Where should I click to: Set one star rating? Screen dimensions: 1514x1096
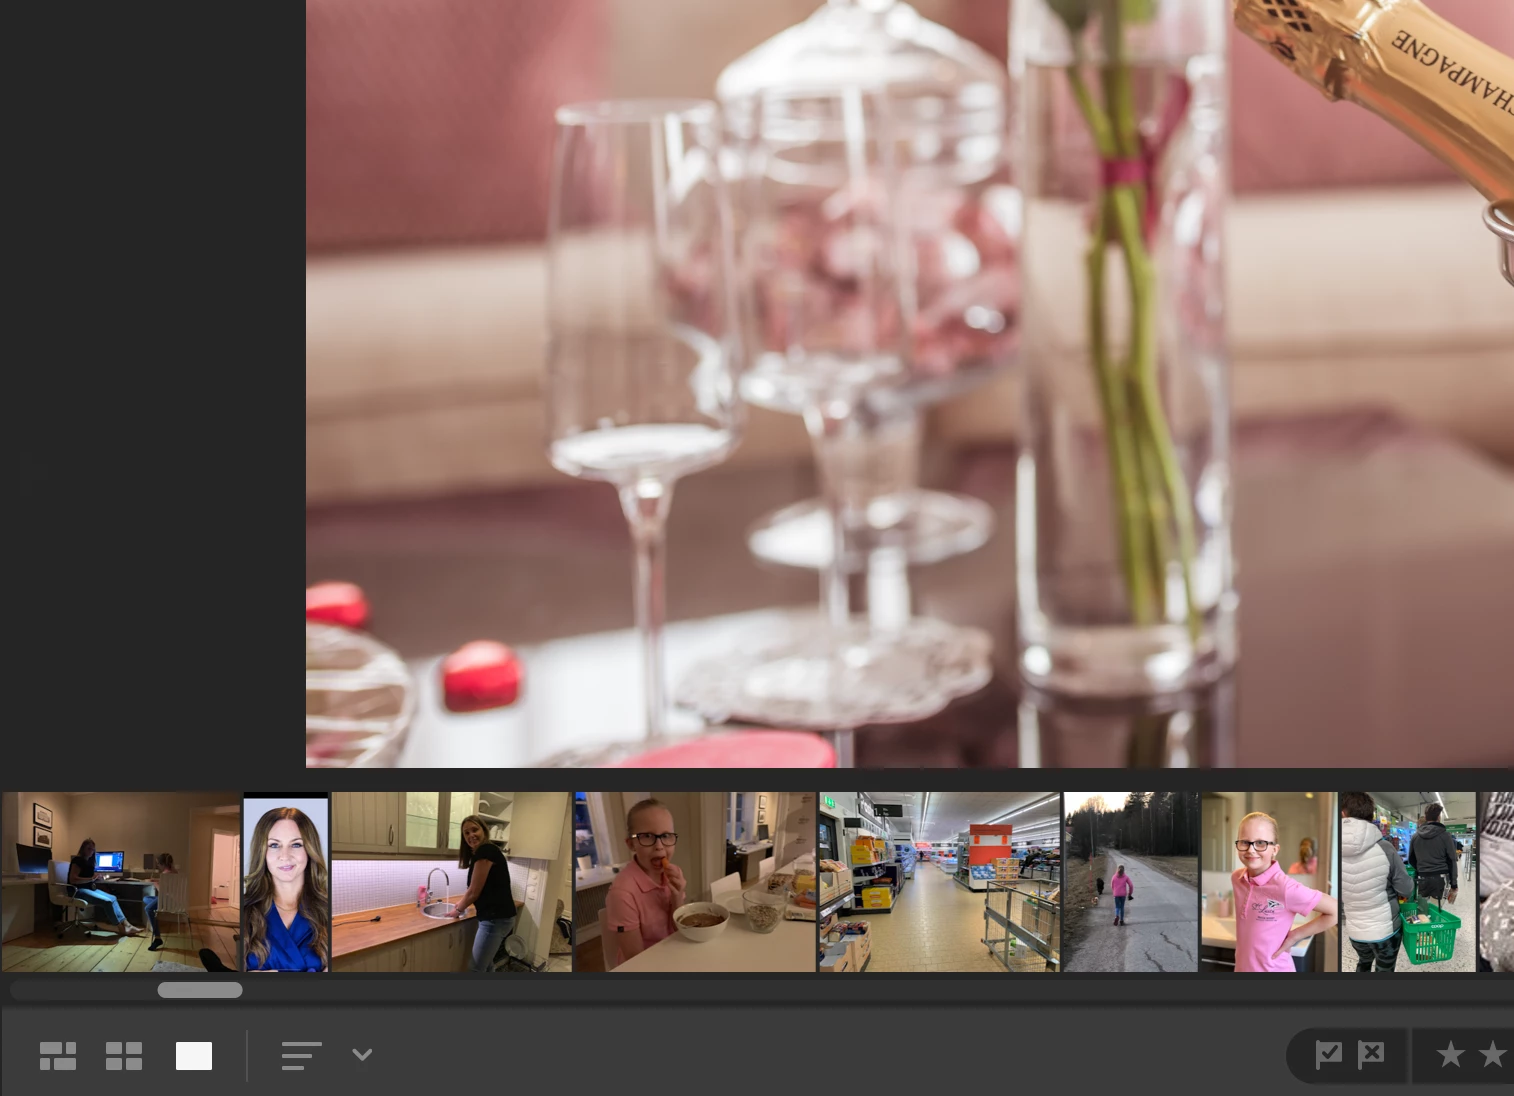(1450, 1054)
